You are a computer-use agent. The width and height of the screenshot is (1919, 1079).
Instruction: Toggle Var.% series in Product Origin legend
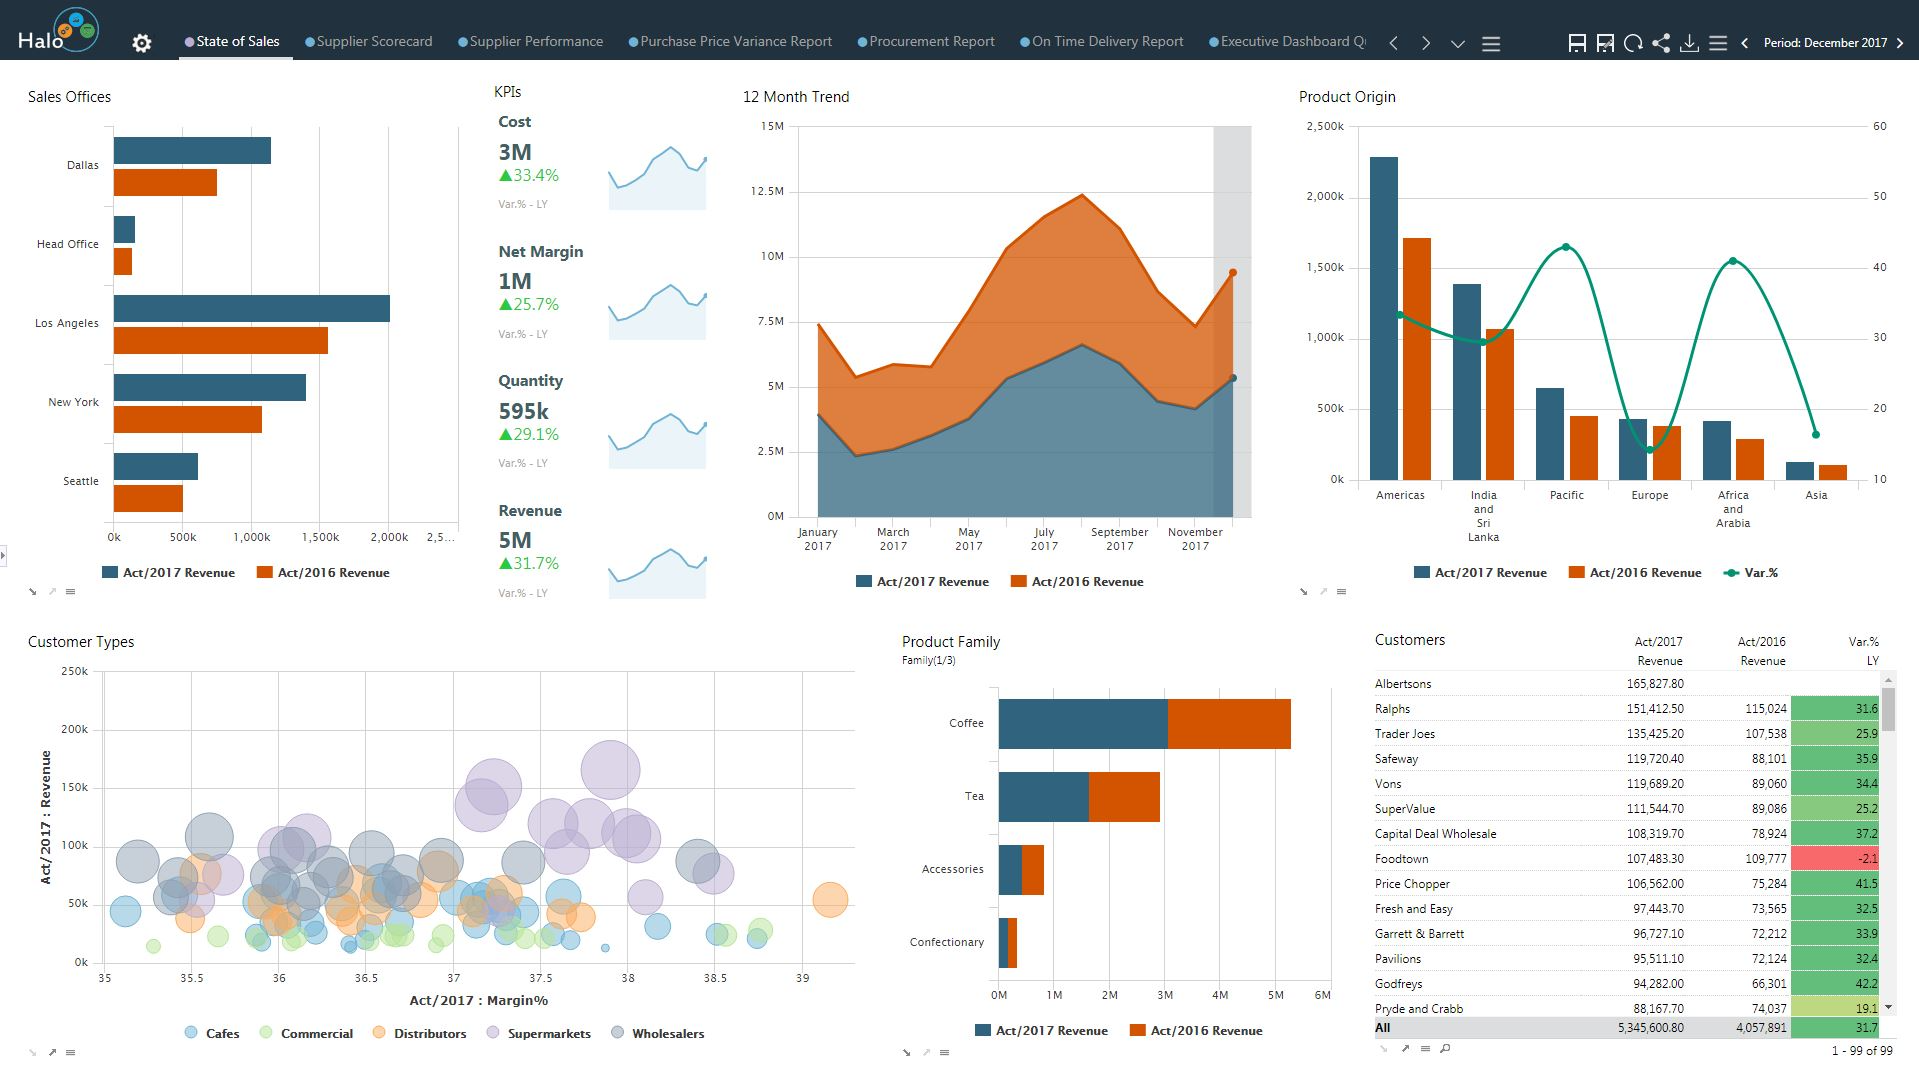pyautogui.click(x=1751, y=573)
